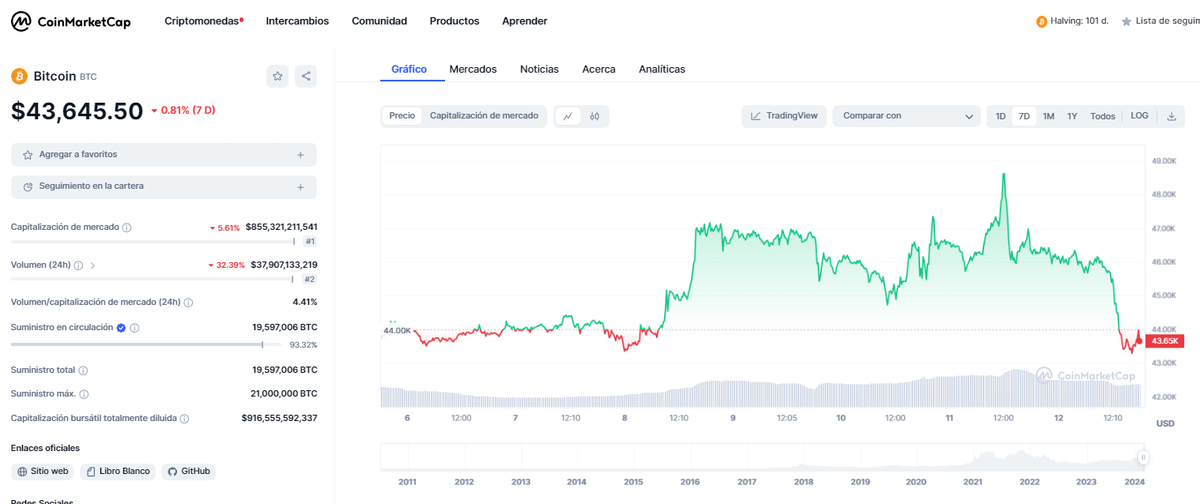
Task: Click the share icon beside Bitcoin
Action: click(x=306, y=76)
